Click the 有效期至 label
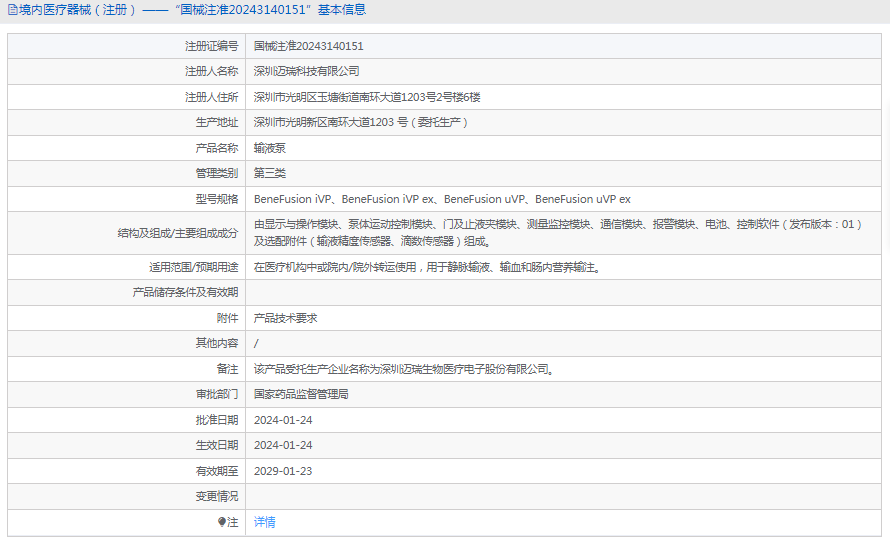The width and height of the screenshot is (890, 546). click(x=217, y=471)
